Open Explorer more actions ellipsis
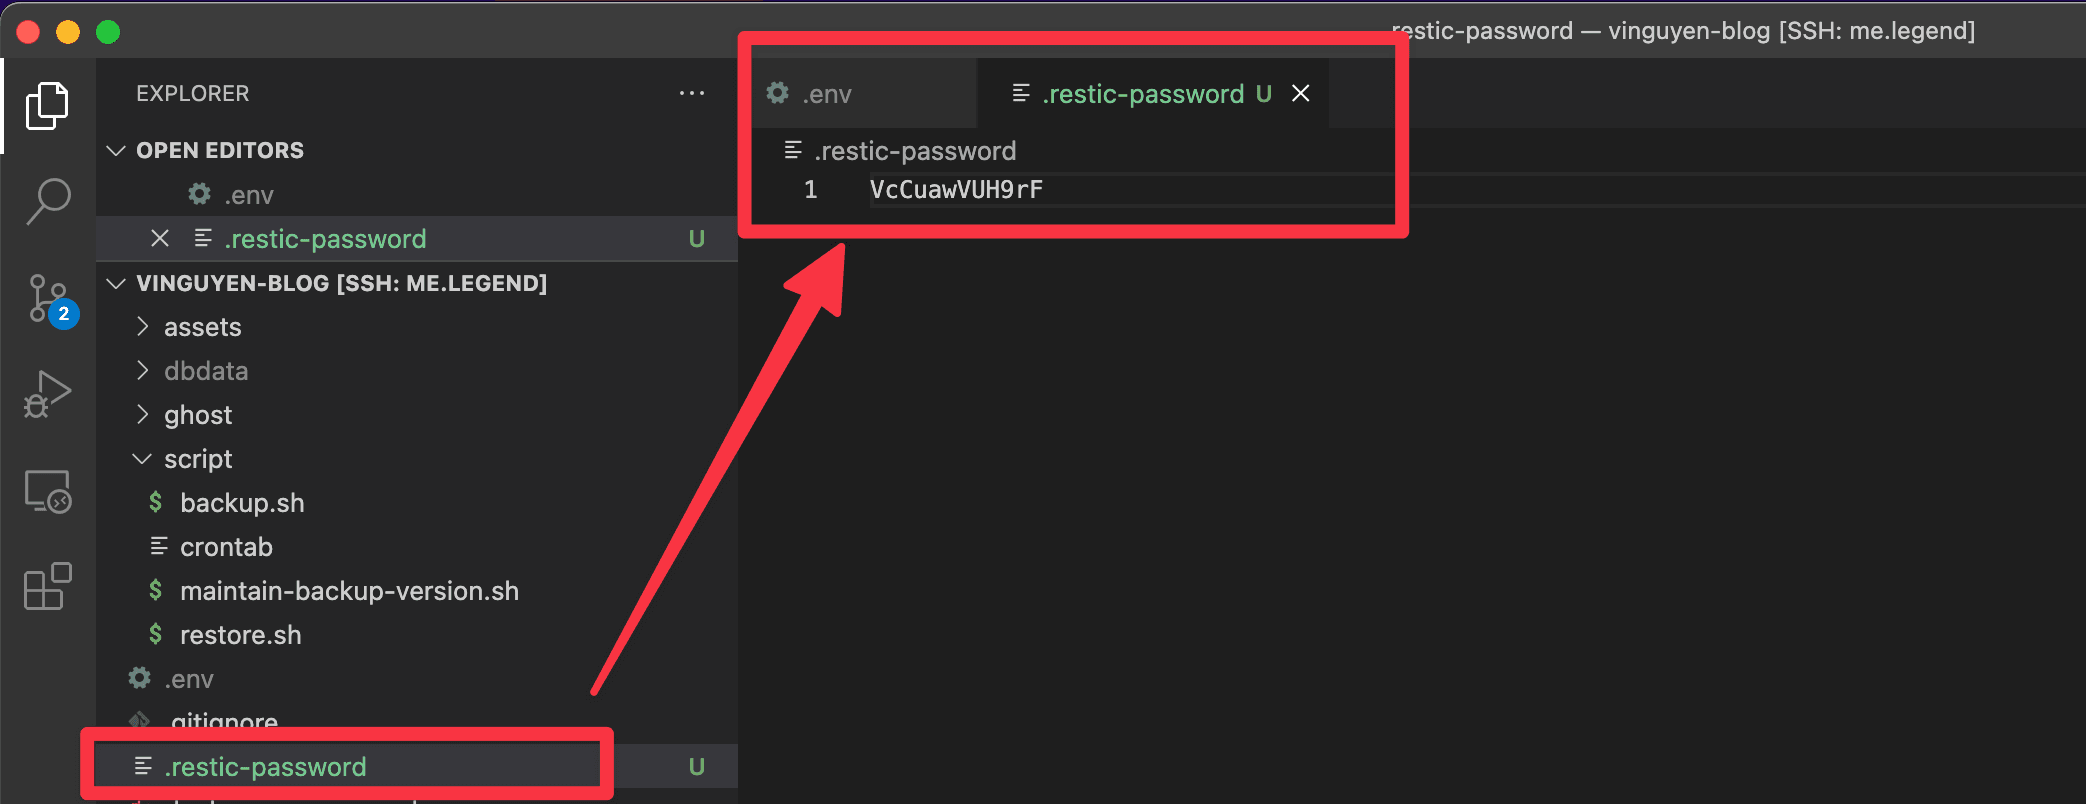This screenshot has width=2086, height=804. click(x=692, y=93)
